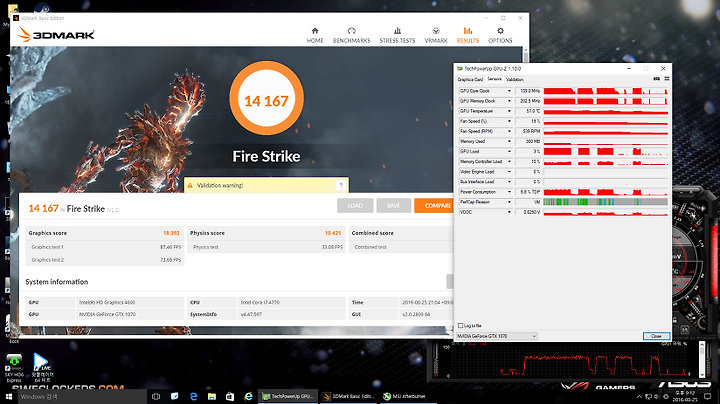Viewport: 720px width, 404px height.
Task: Click the 3DMark logo
Action: tap(56, 34)
